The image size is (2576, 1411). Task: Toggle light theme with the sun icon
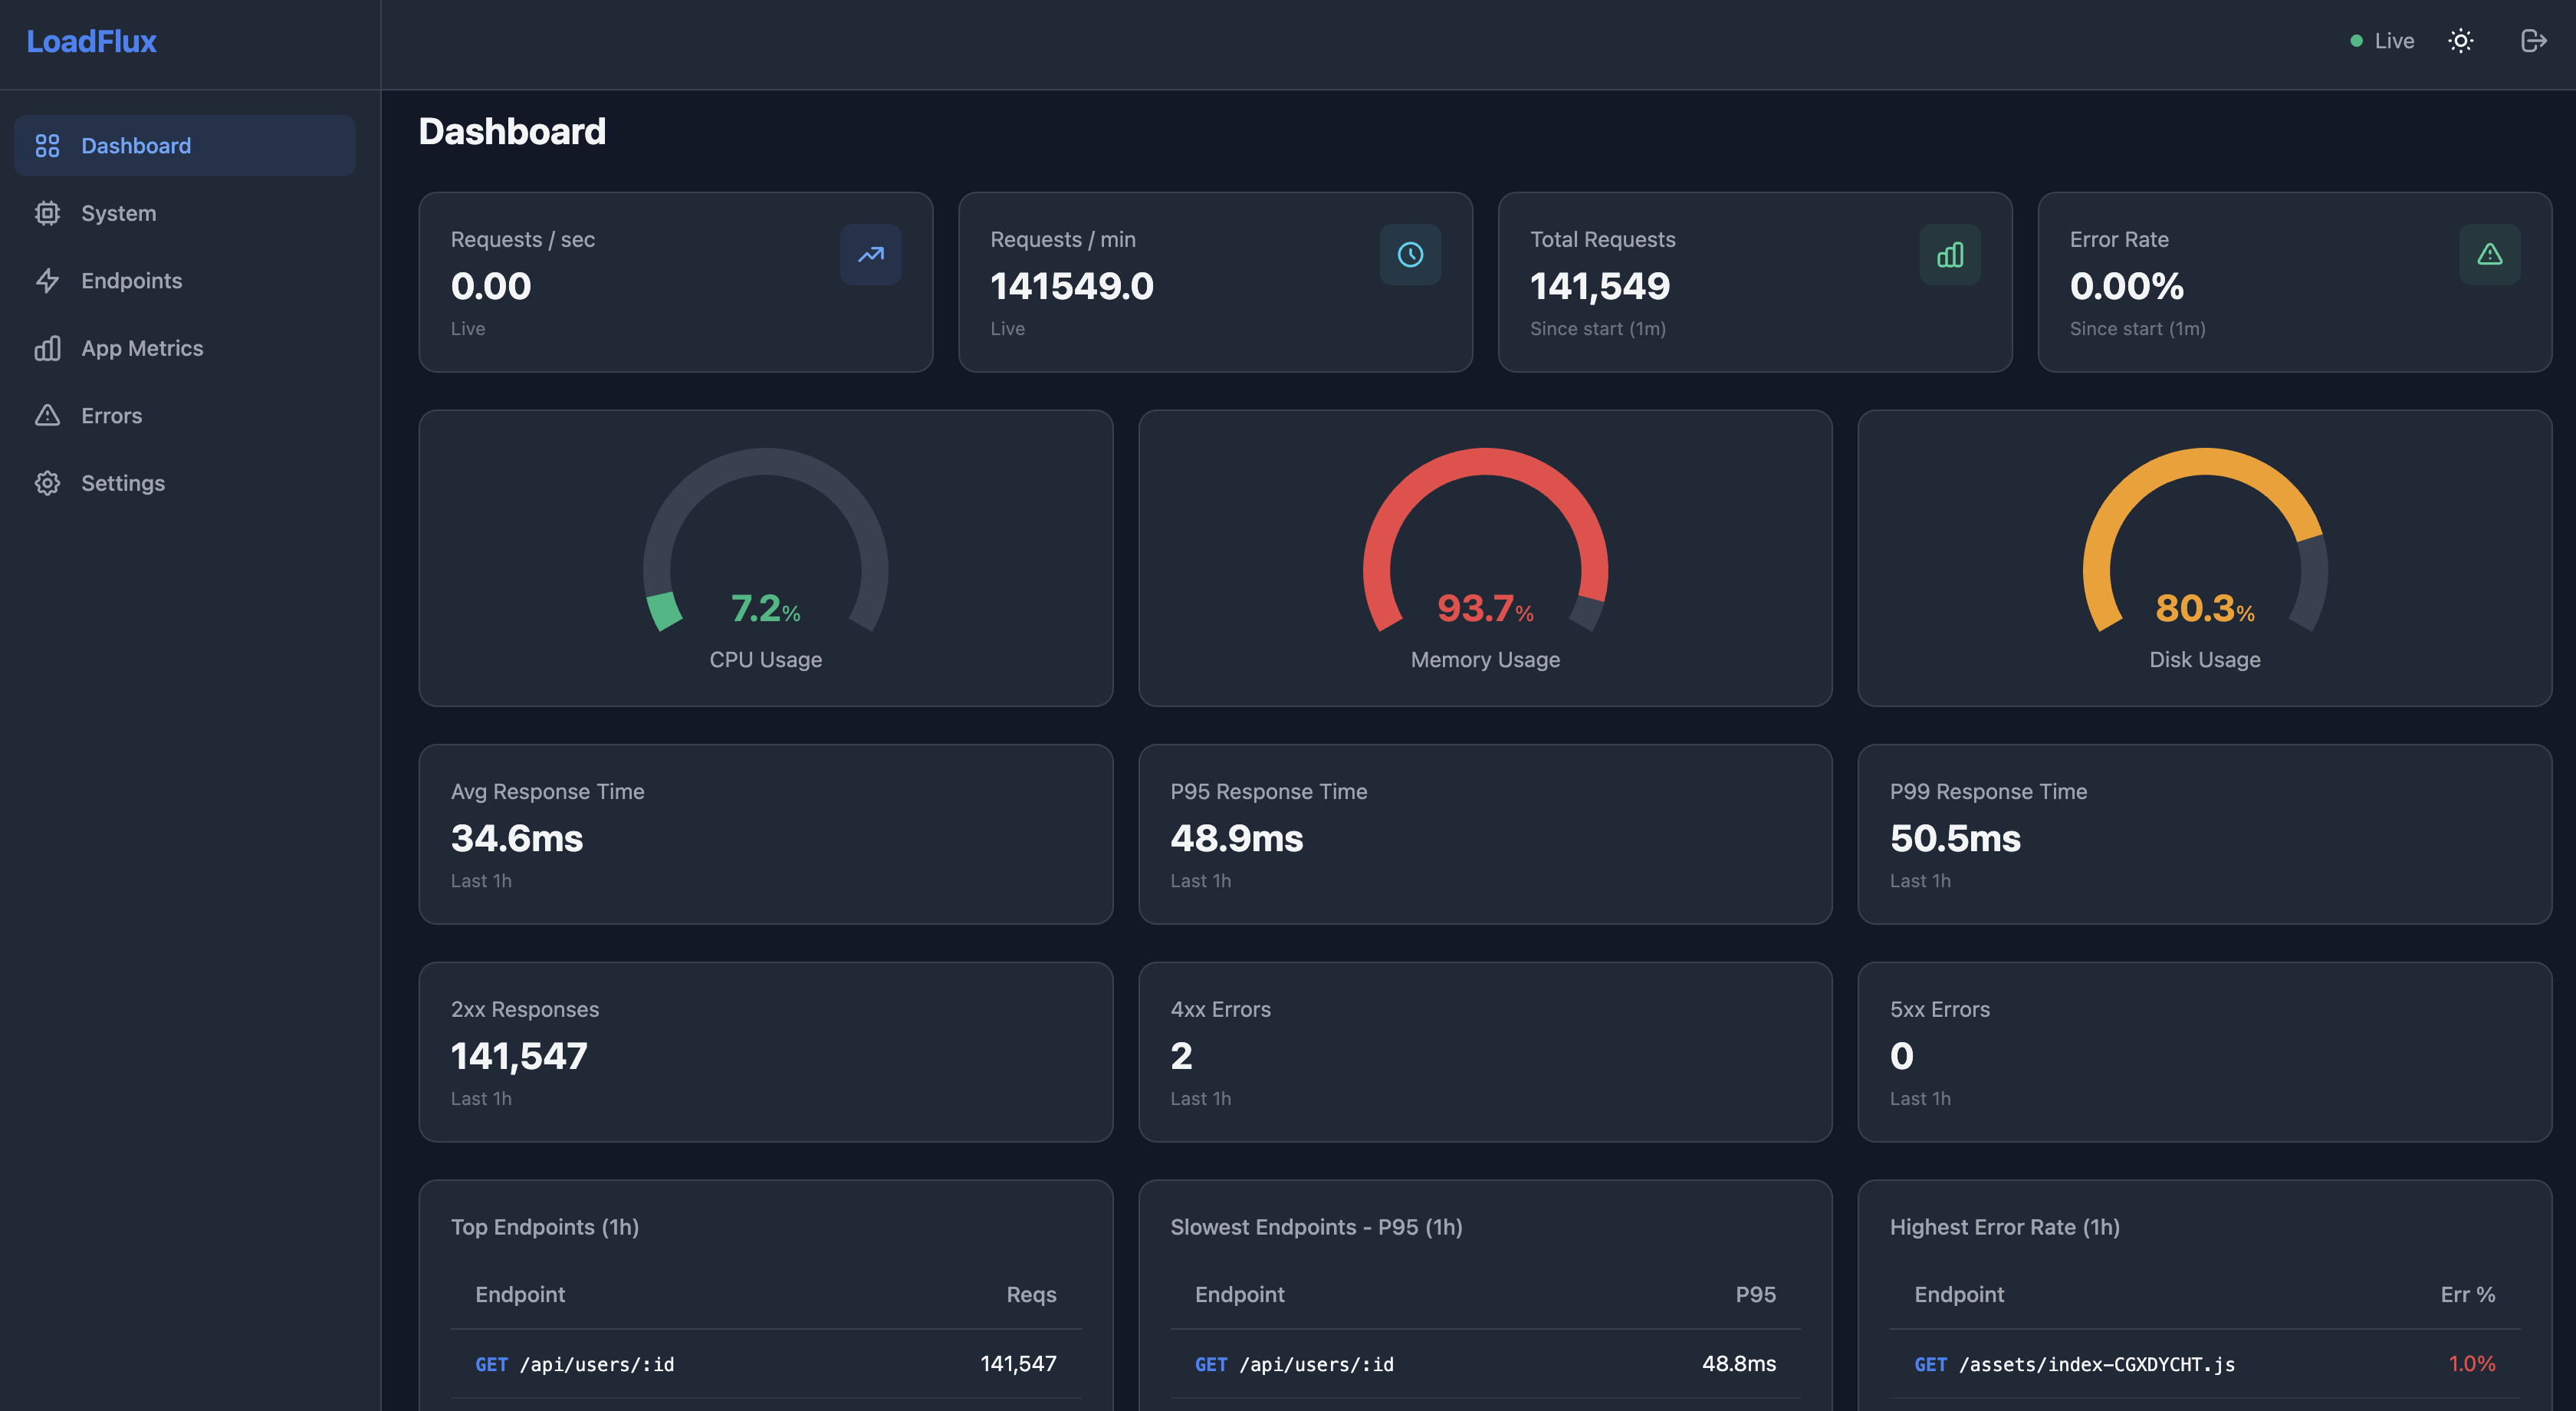[x=2460, y=40]
